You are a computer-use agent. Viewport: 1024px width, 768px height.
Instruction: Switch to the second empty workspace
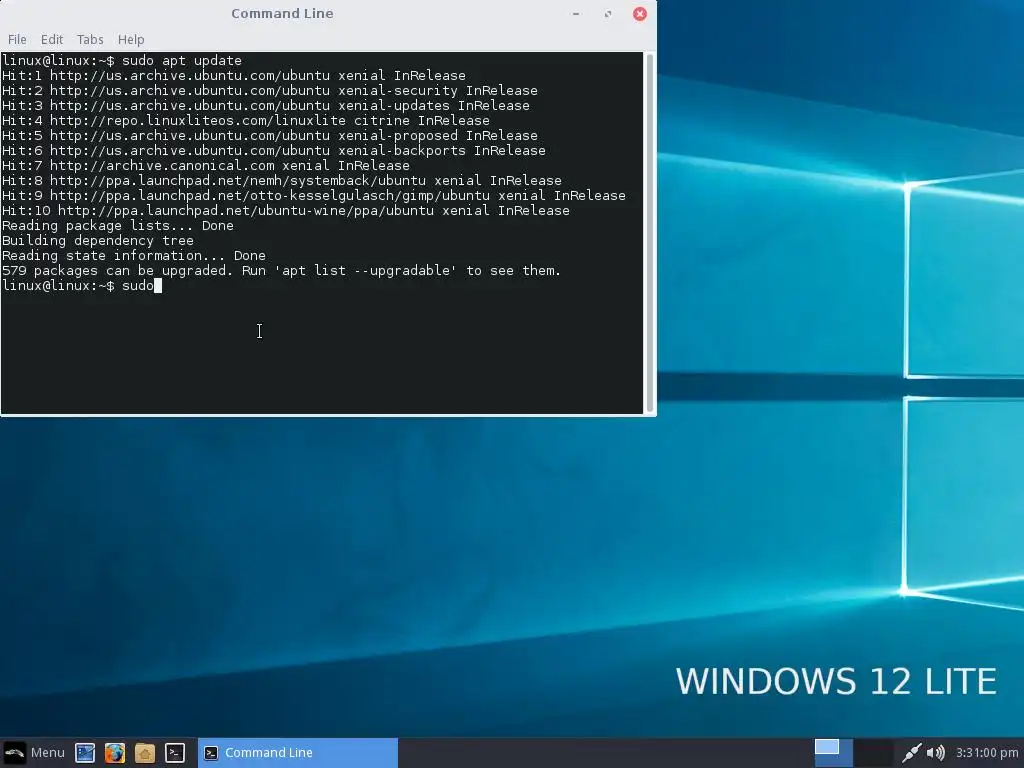point(874,752)
